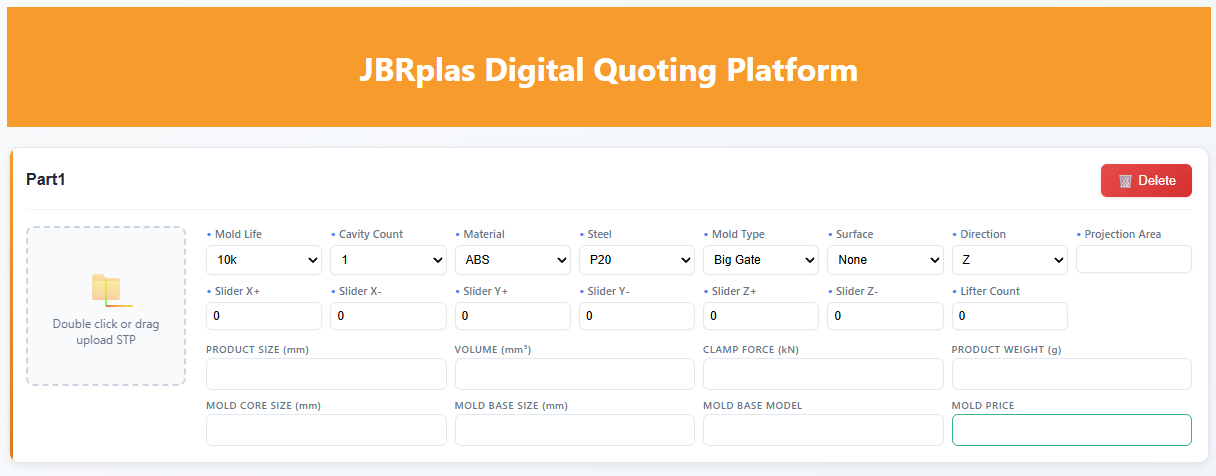Open the Mold Life dropdown

(263, 260)
